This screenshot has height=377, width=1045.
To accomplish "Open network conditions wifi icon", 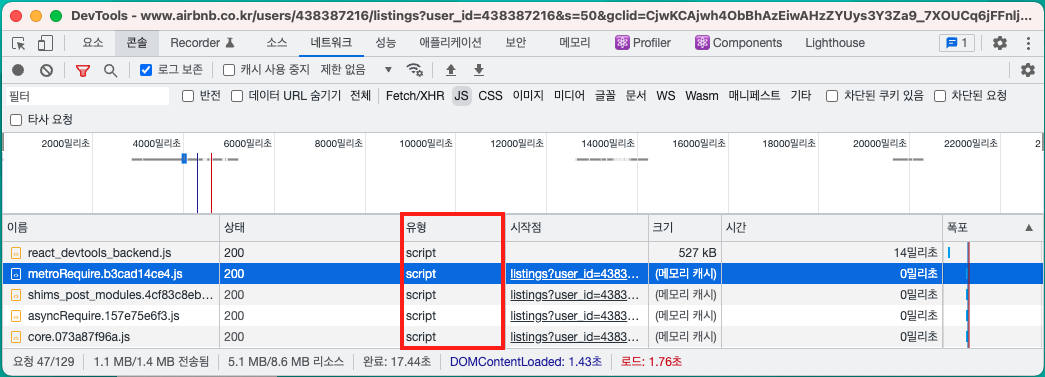I will 415,70.
